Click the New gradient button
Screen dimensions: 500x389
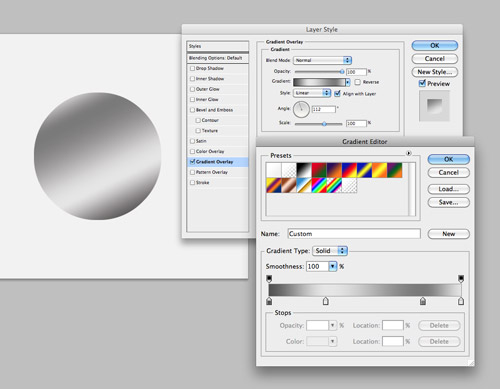coord(449,234)
